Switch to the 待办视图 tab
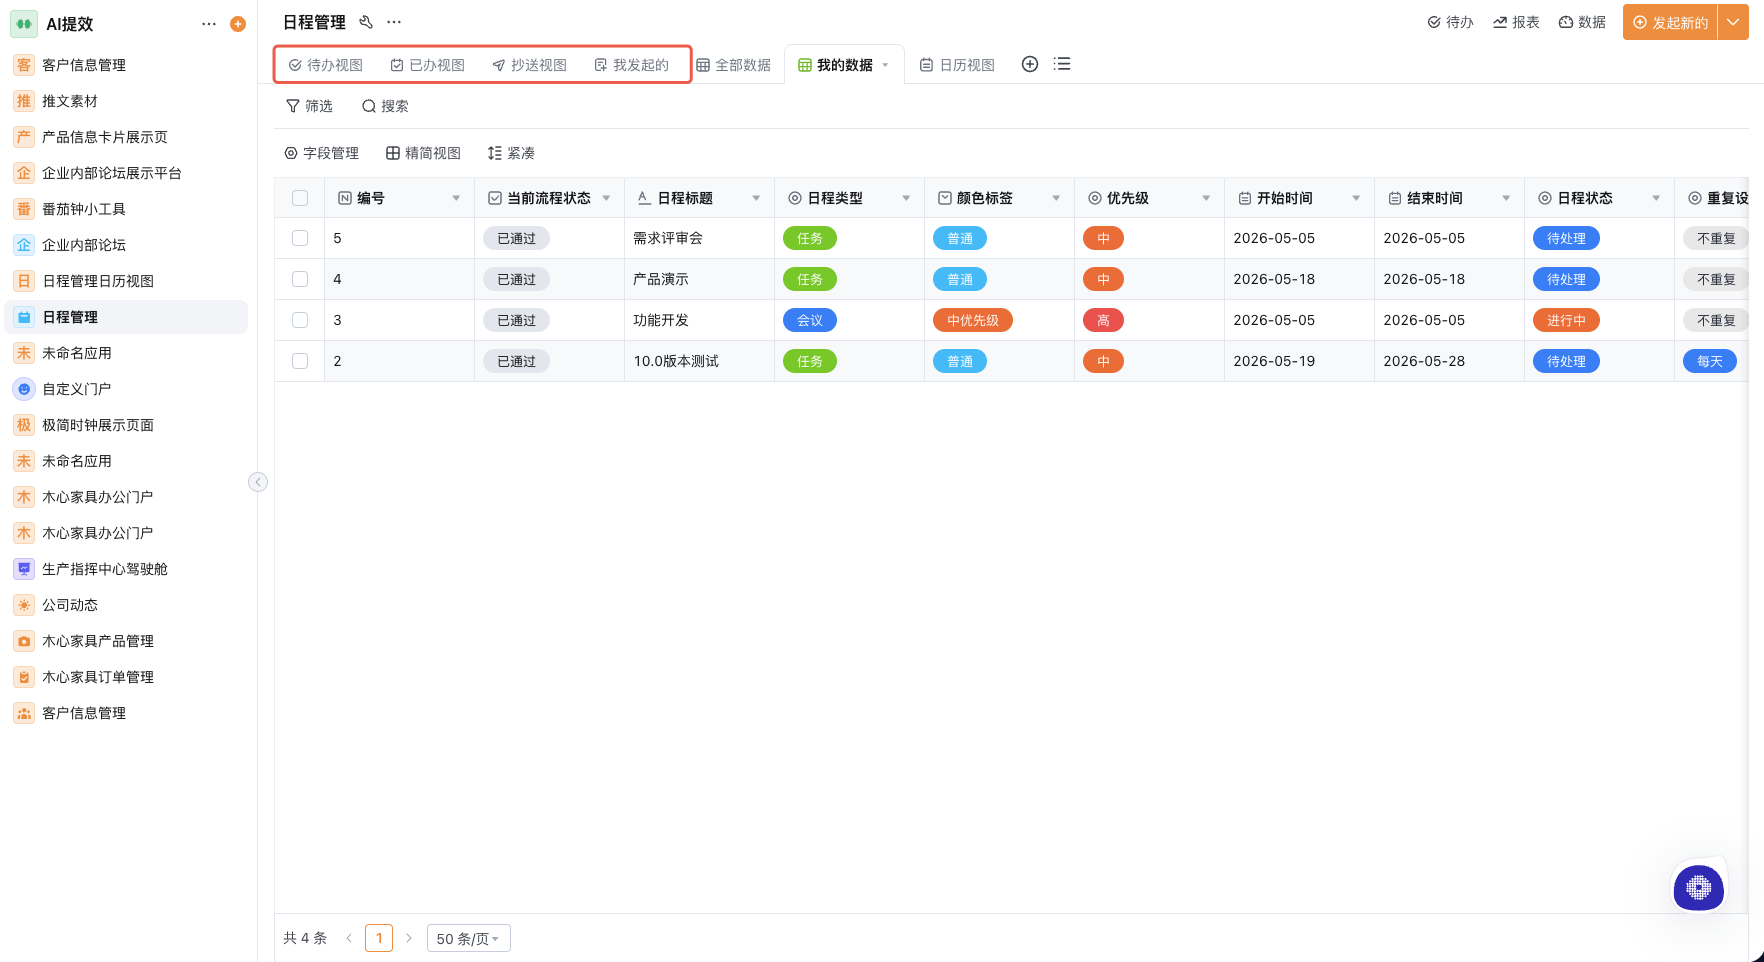 click(326, 65)
